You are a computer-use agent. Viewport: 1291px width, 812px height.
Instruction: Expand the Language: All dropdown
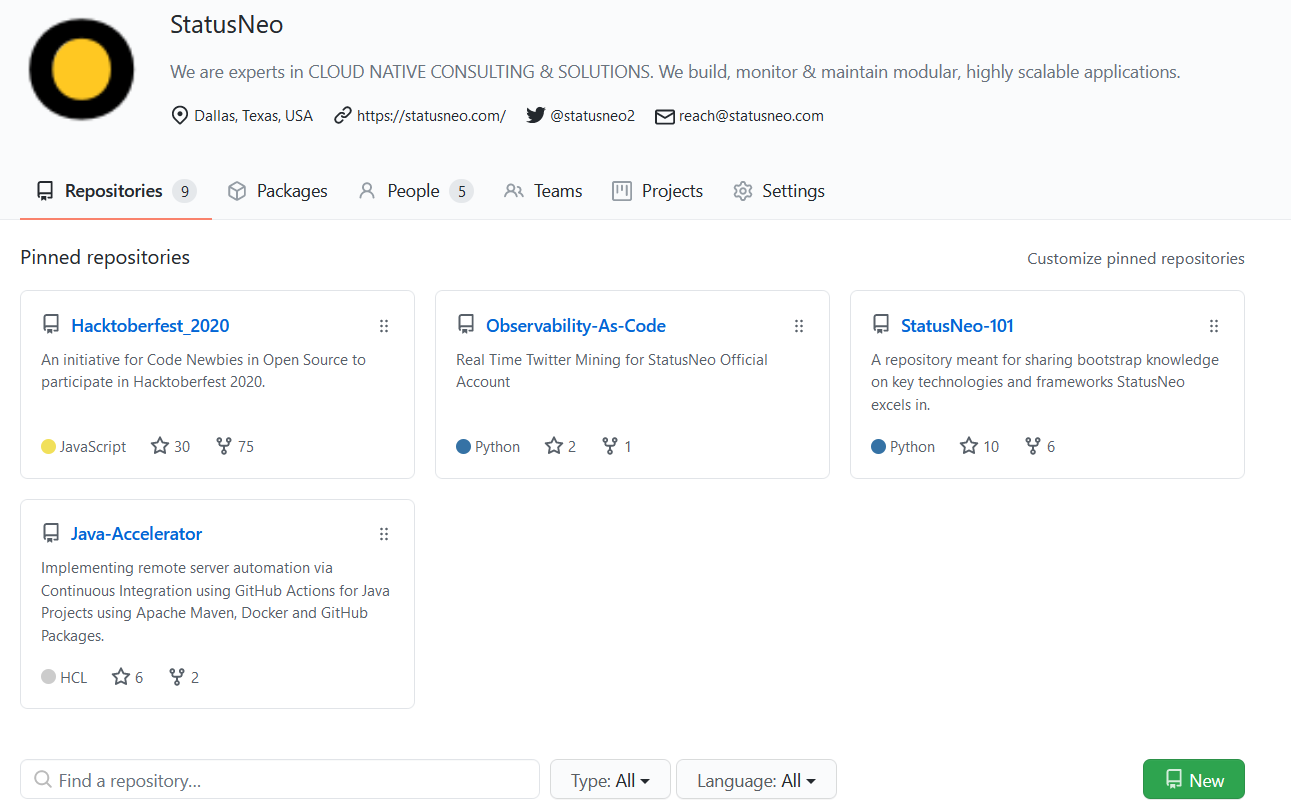[x=756, y=780]
